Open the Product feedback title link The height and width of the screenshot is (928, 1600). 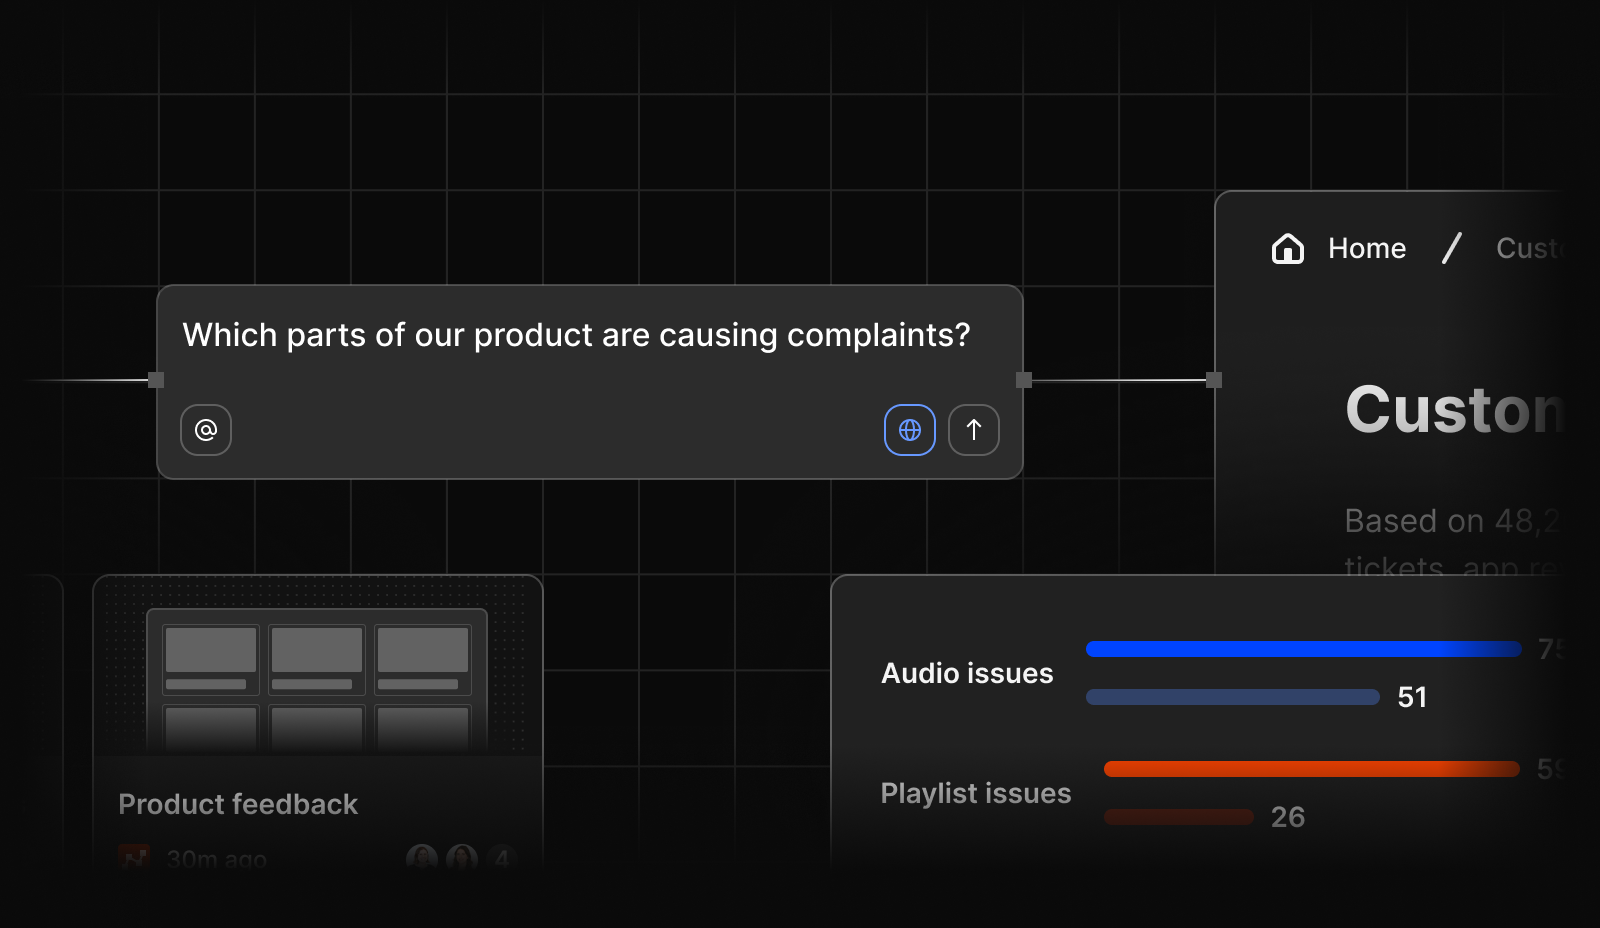point(238,804)
